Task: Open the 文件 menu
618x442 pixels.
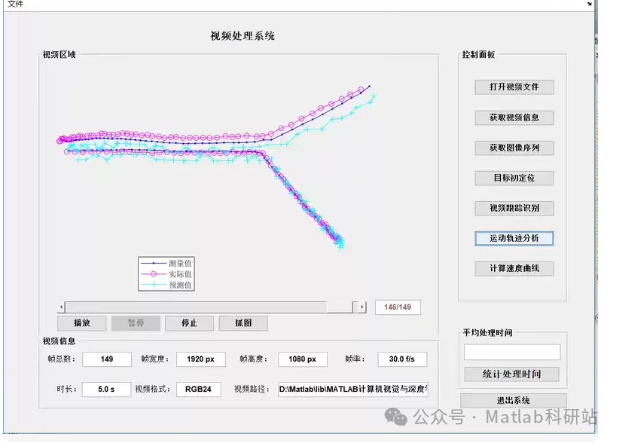Action: 16,4
